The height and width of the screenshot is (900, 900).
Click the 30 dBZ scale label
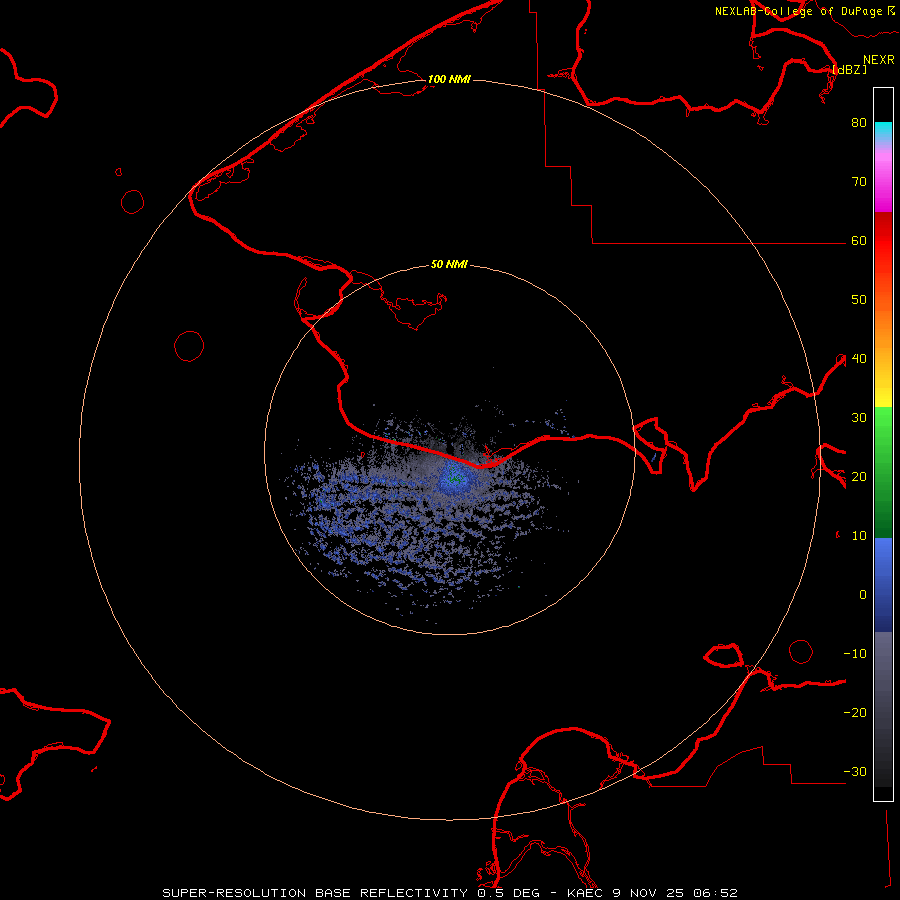point(859,418)
